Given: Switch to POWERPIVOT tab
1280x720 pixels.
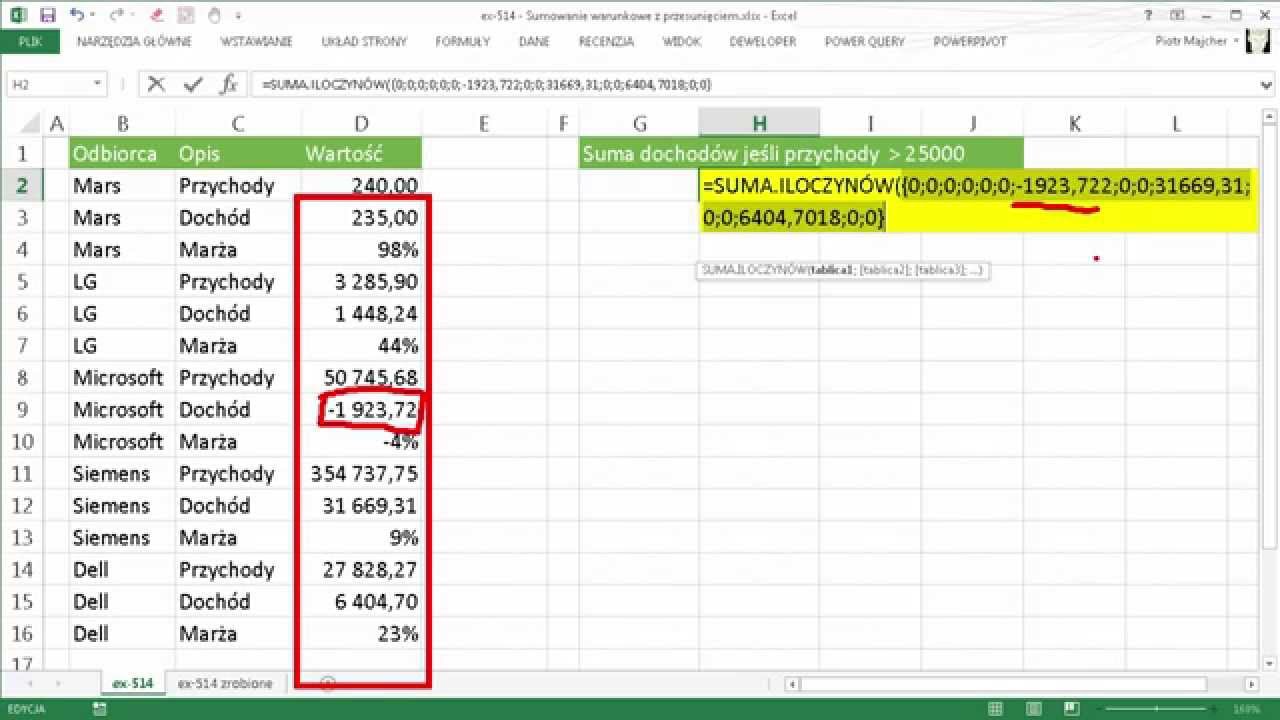Looking at the screenshot, I should (969, 41).
